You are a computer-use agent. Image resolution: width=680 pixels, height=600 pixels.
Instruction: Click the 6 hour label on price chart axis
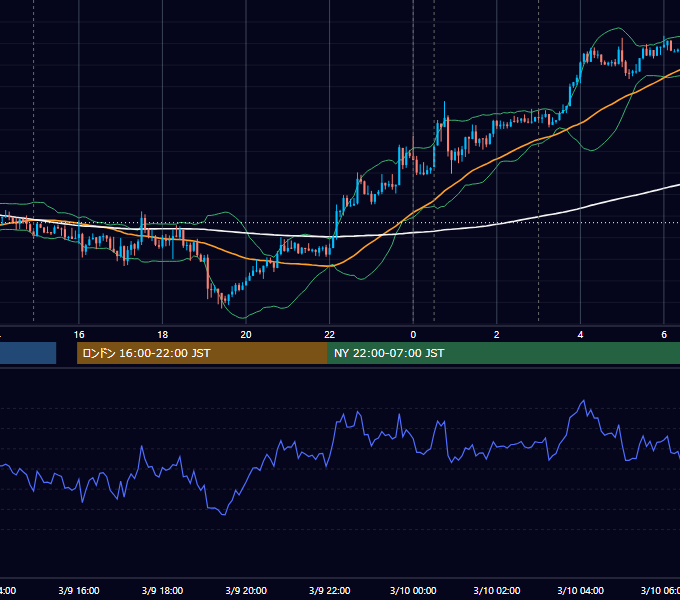[x=664, y=335]
